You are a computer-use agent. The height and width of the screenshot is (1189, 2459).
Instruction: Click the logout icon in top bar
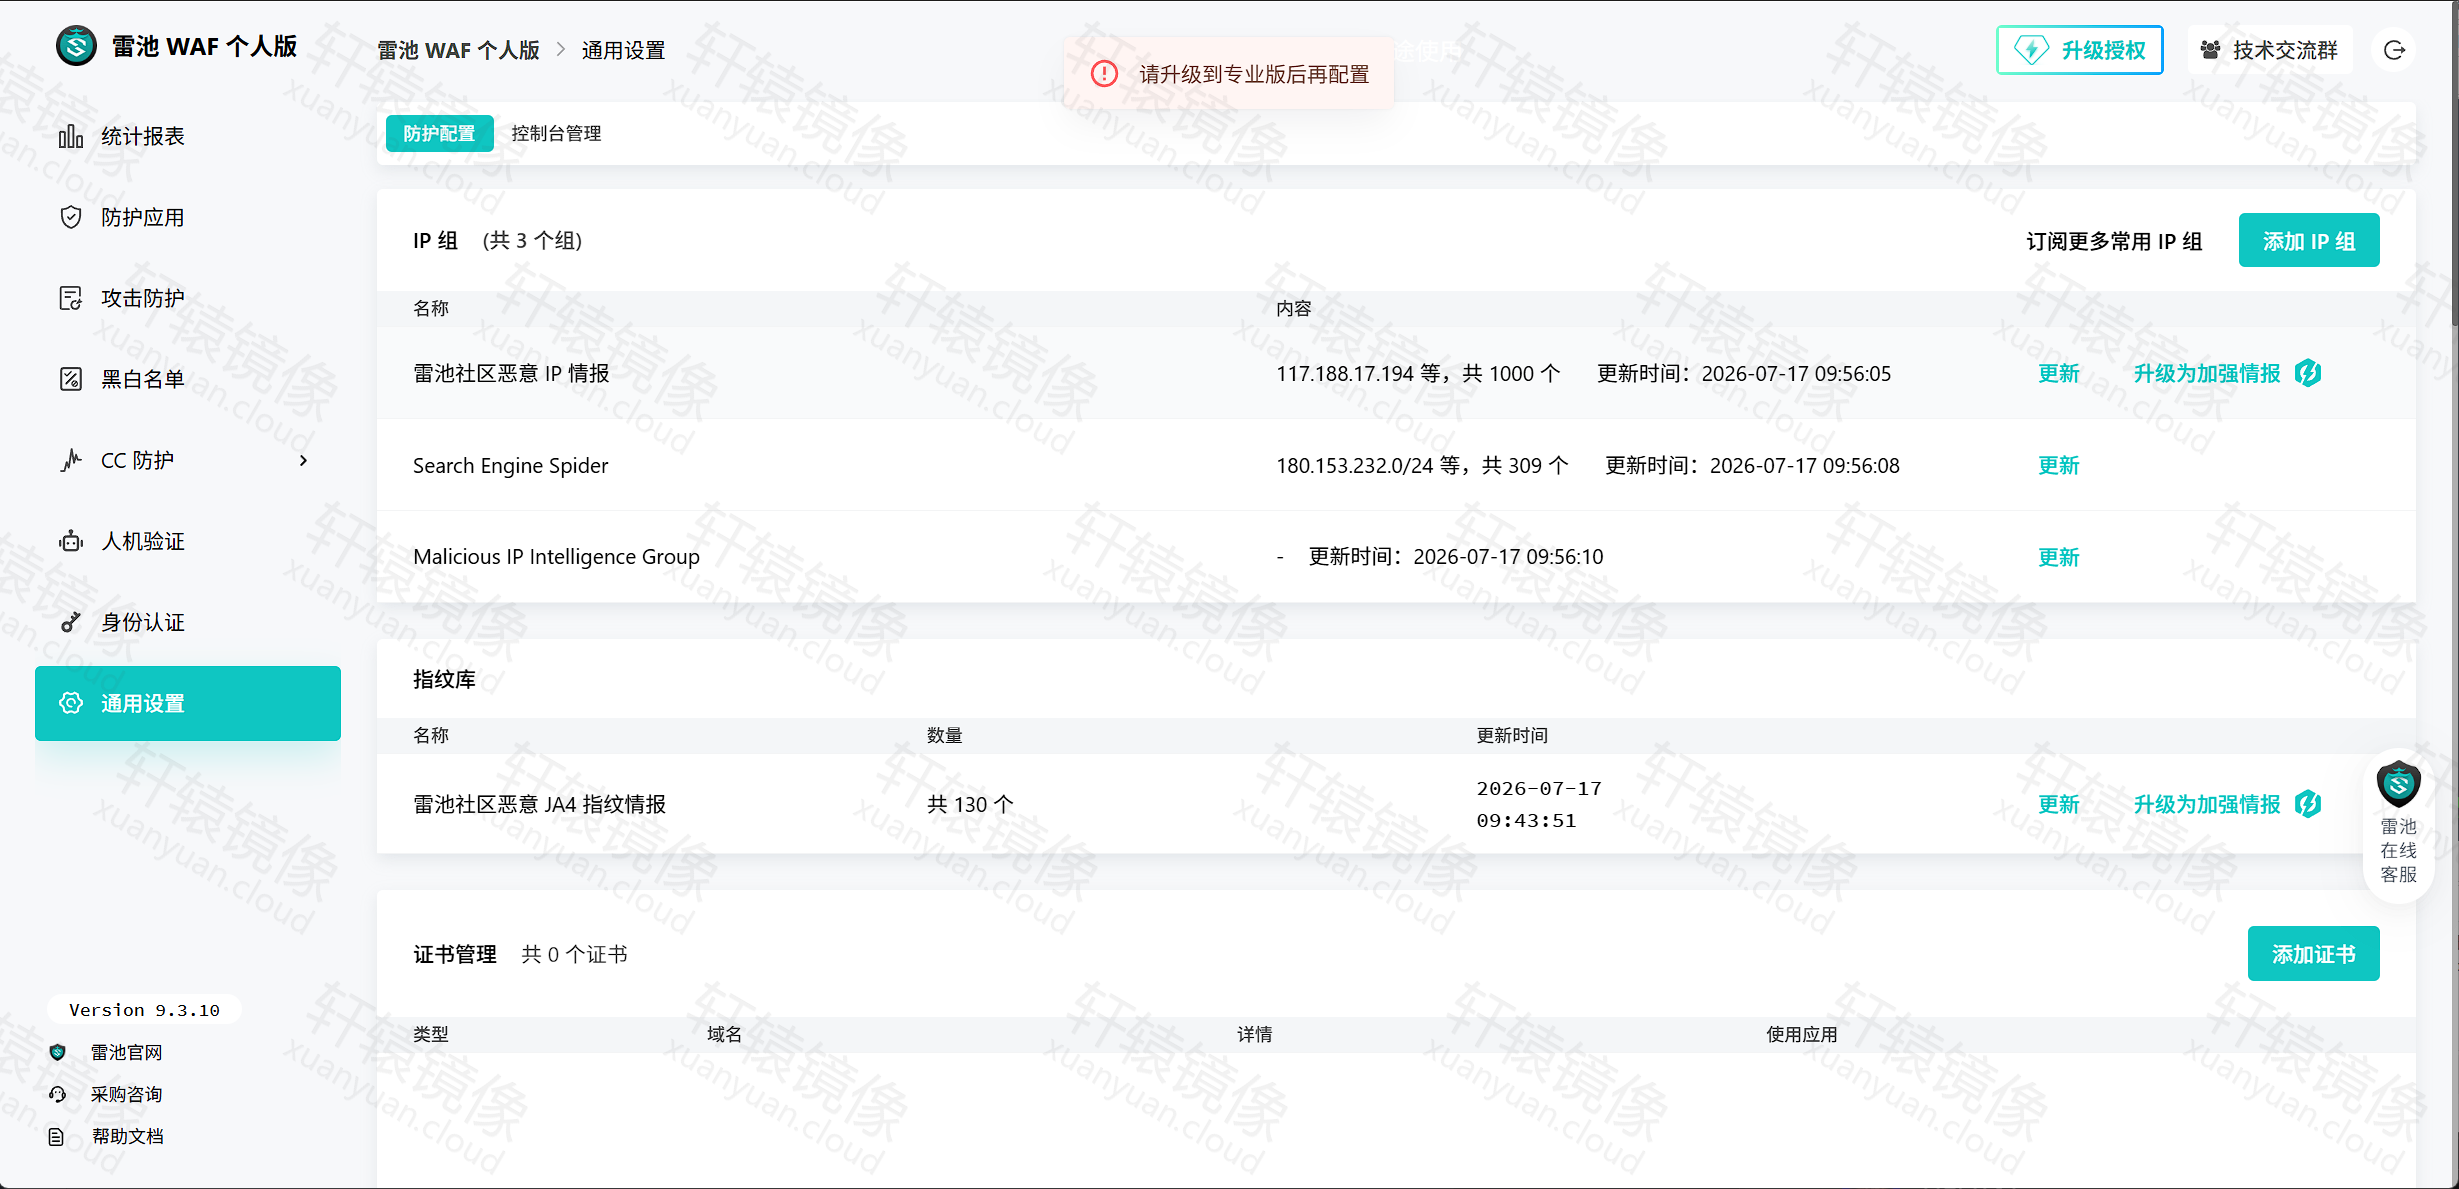point(2394,50)
